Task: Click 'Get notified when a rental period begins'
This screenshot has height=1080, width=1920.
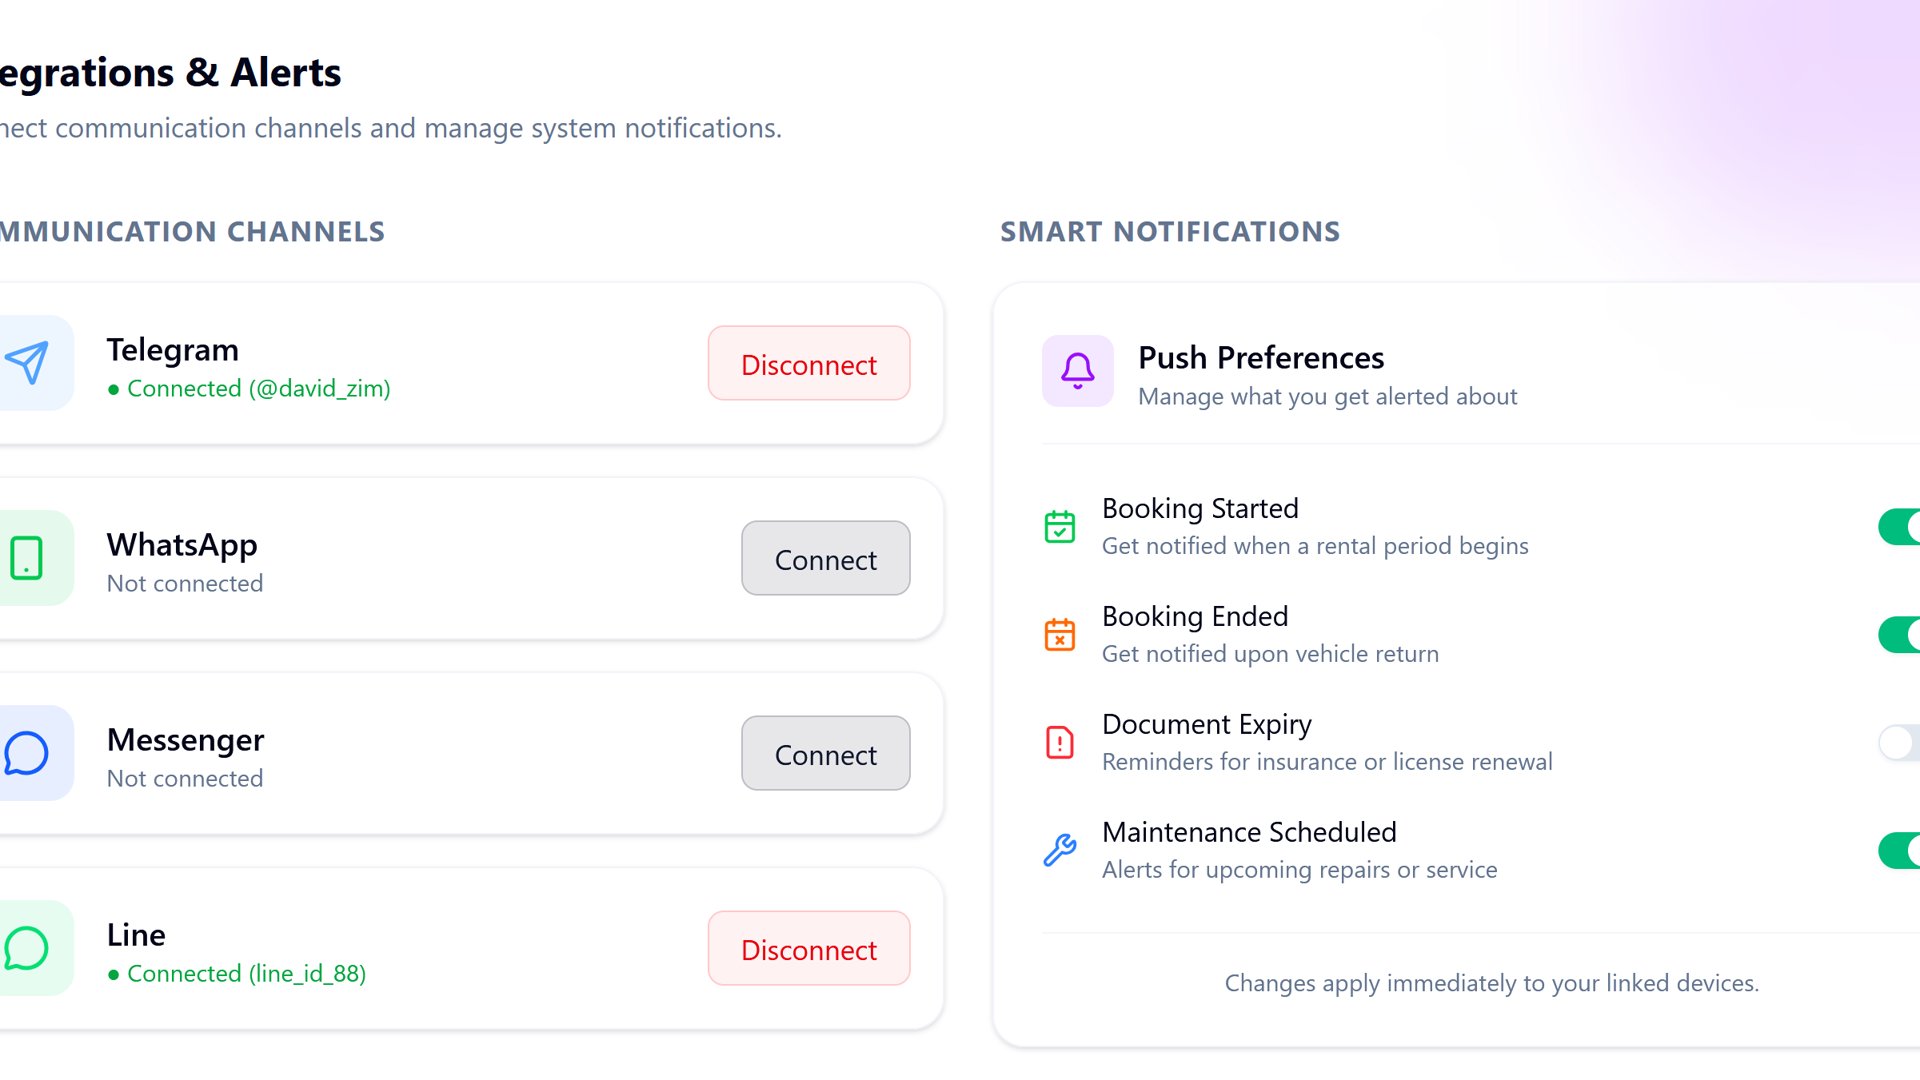Action: click(x=1315, y=546)
